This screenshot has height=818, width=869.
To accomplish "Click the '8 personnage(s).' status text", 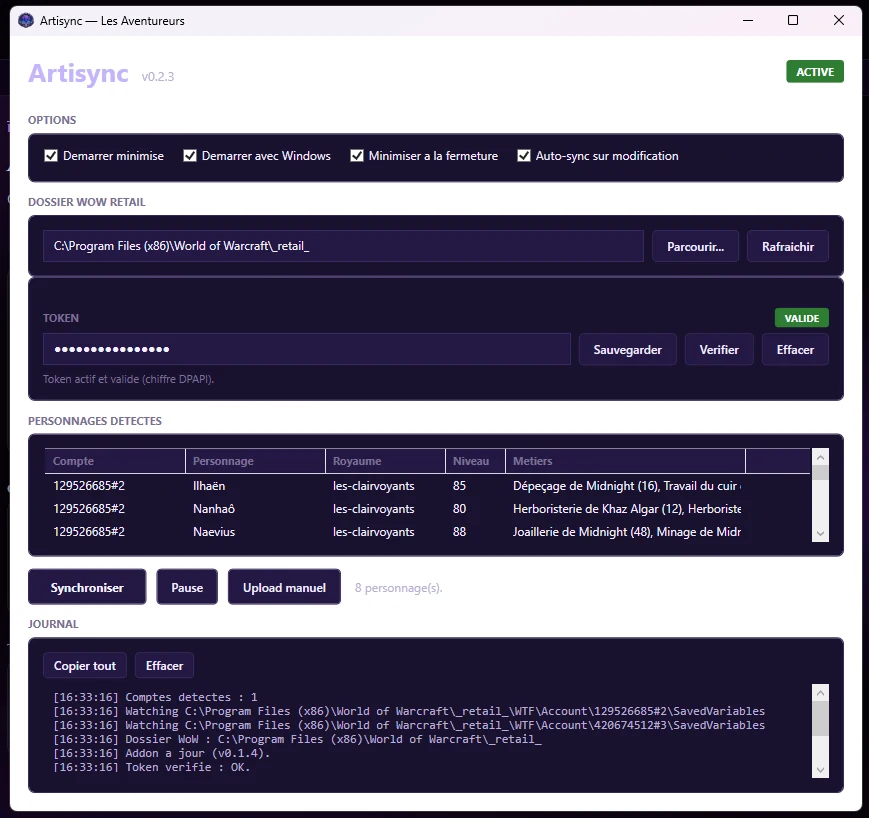I will (x=398, y=588).
